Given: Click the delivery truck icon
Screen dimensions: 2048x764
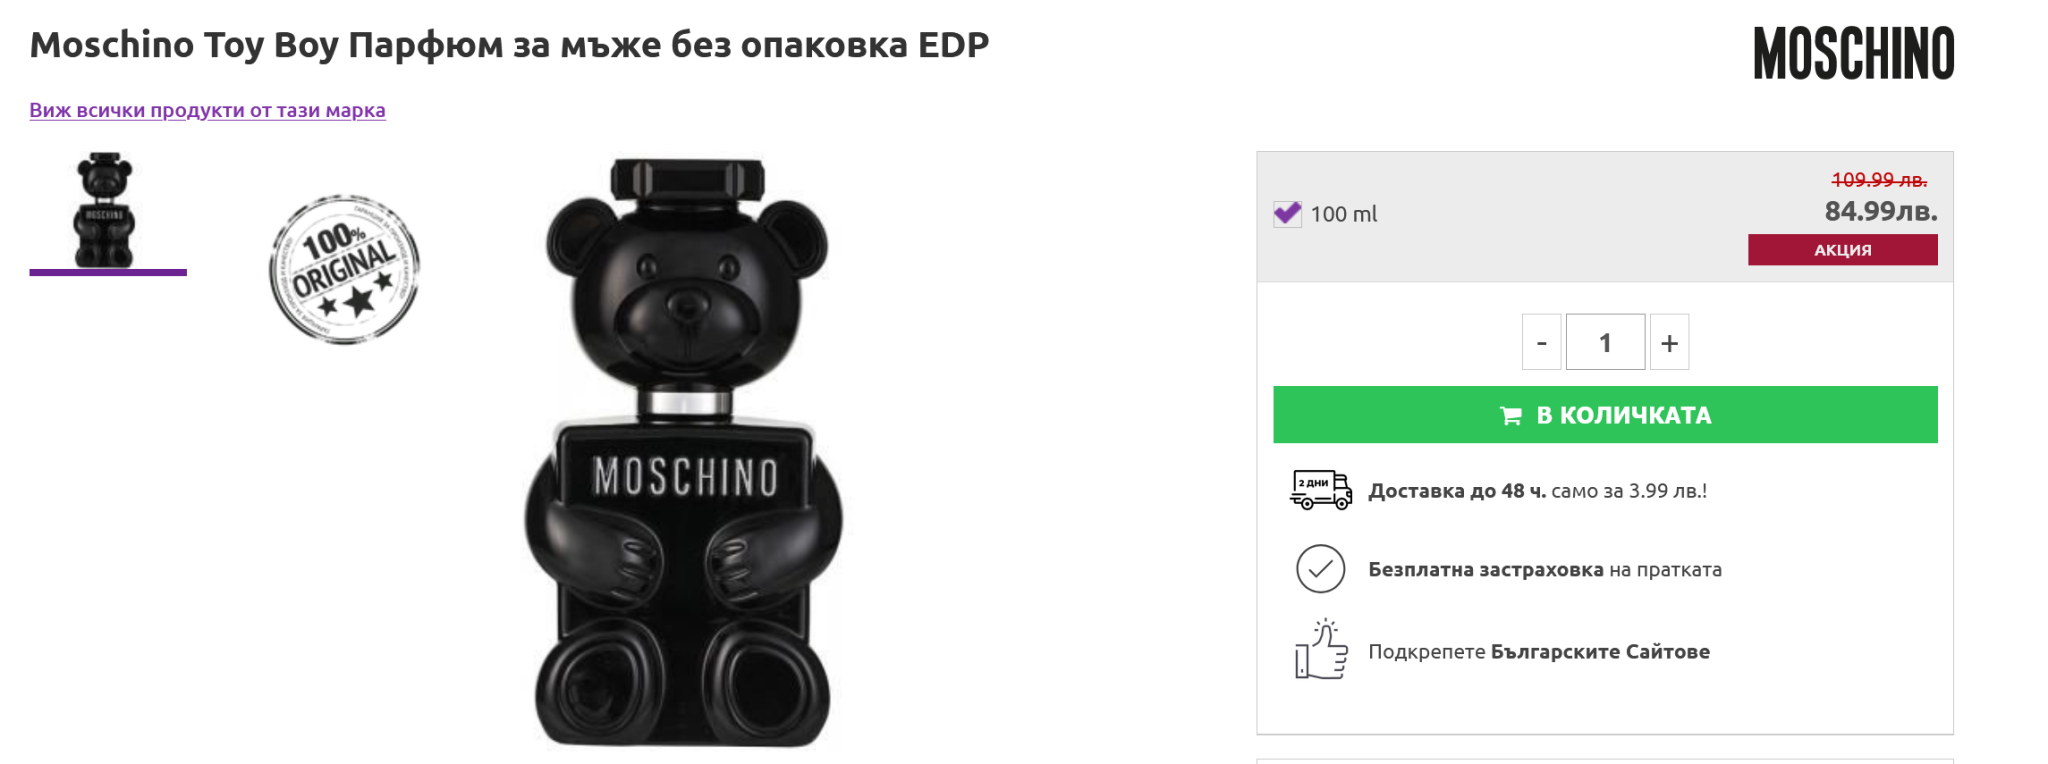Looking at the screenshot, I should [x=1320, y=490].
